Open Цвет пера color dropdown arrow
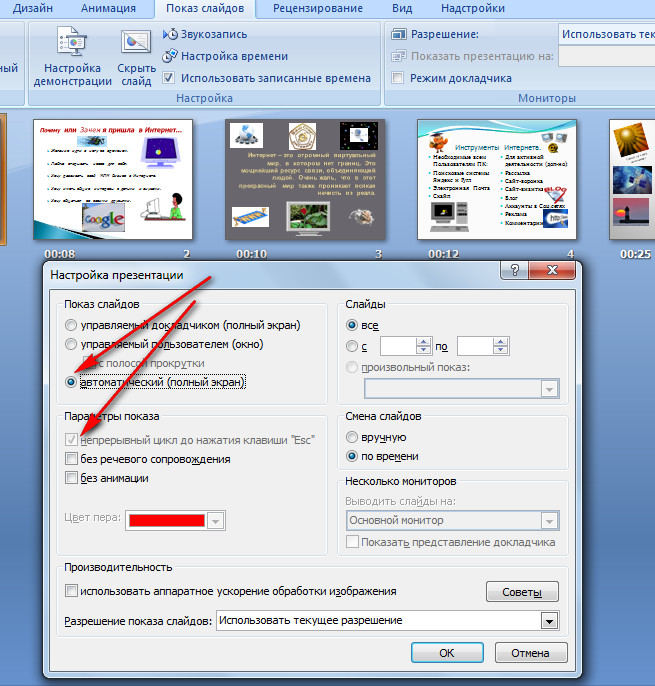 (x=215, y=521)
